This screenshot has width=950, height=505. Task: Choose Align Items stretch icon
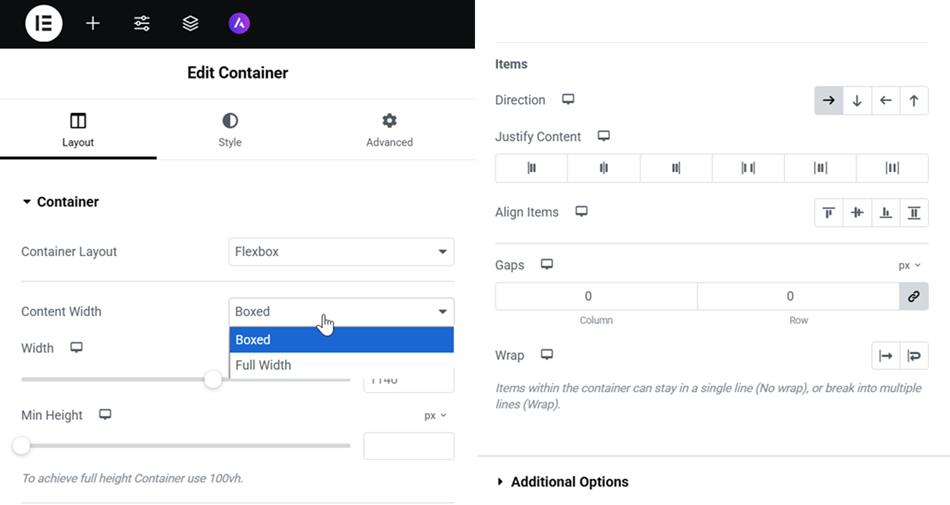click(x=914, y=213)
